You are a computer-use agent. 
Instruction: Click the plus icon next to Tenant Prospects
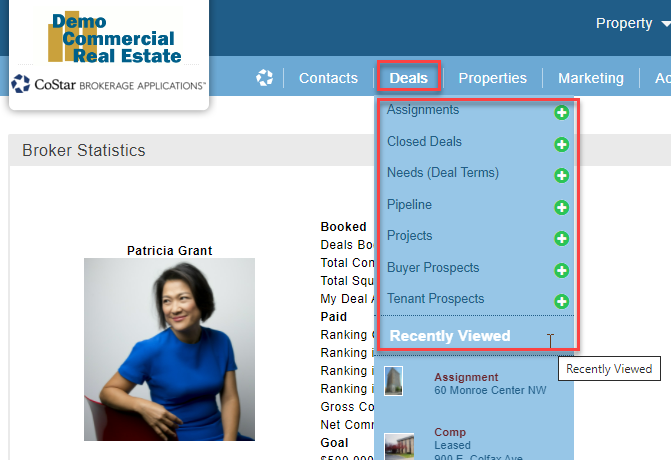(561, 301)
